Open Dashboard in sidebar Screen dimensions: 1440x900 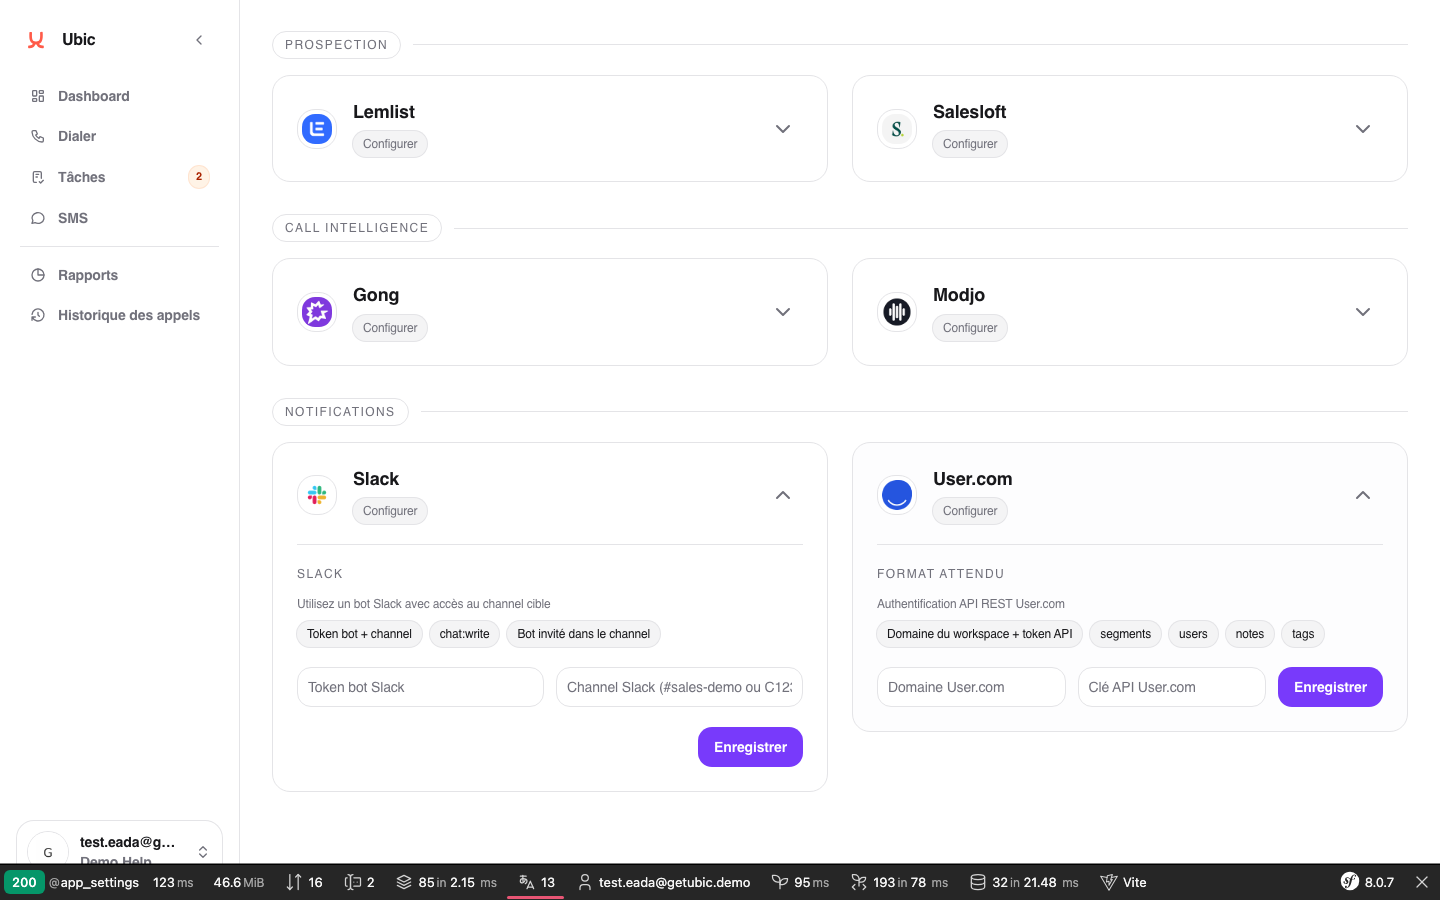coord(119,96)
